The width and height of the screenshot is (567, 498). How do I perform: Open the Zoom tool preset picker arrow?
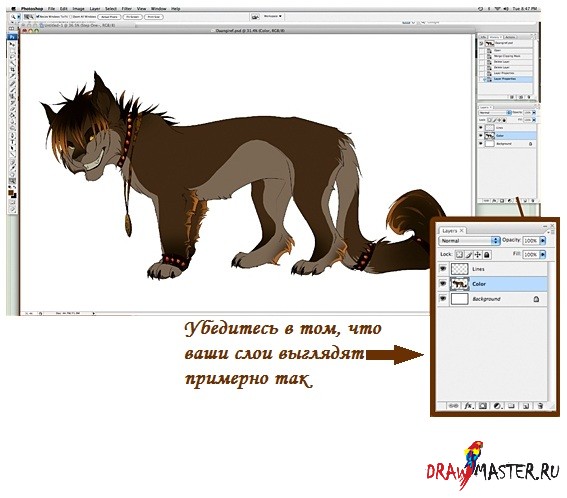tap(18, 17)
